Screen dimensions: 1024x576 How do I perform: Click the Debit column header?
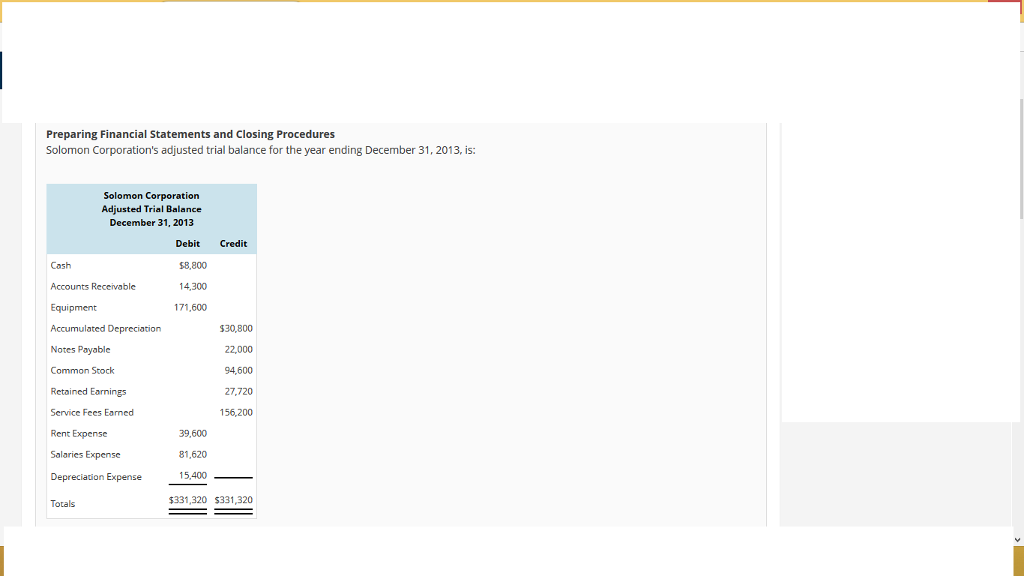pyautogui.click(x=187, y=243)
